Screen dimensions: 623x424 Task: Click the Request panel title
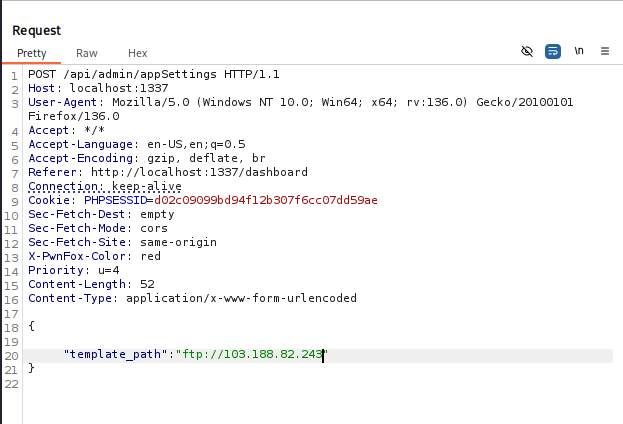pos(37,31)
